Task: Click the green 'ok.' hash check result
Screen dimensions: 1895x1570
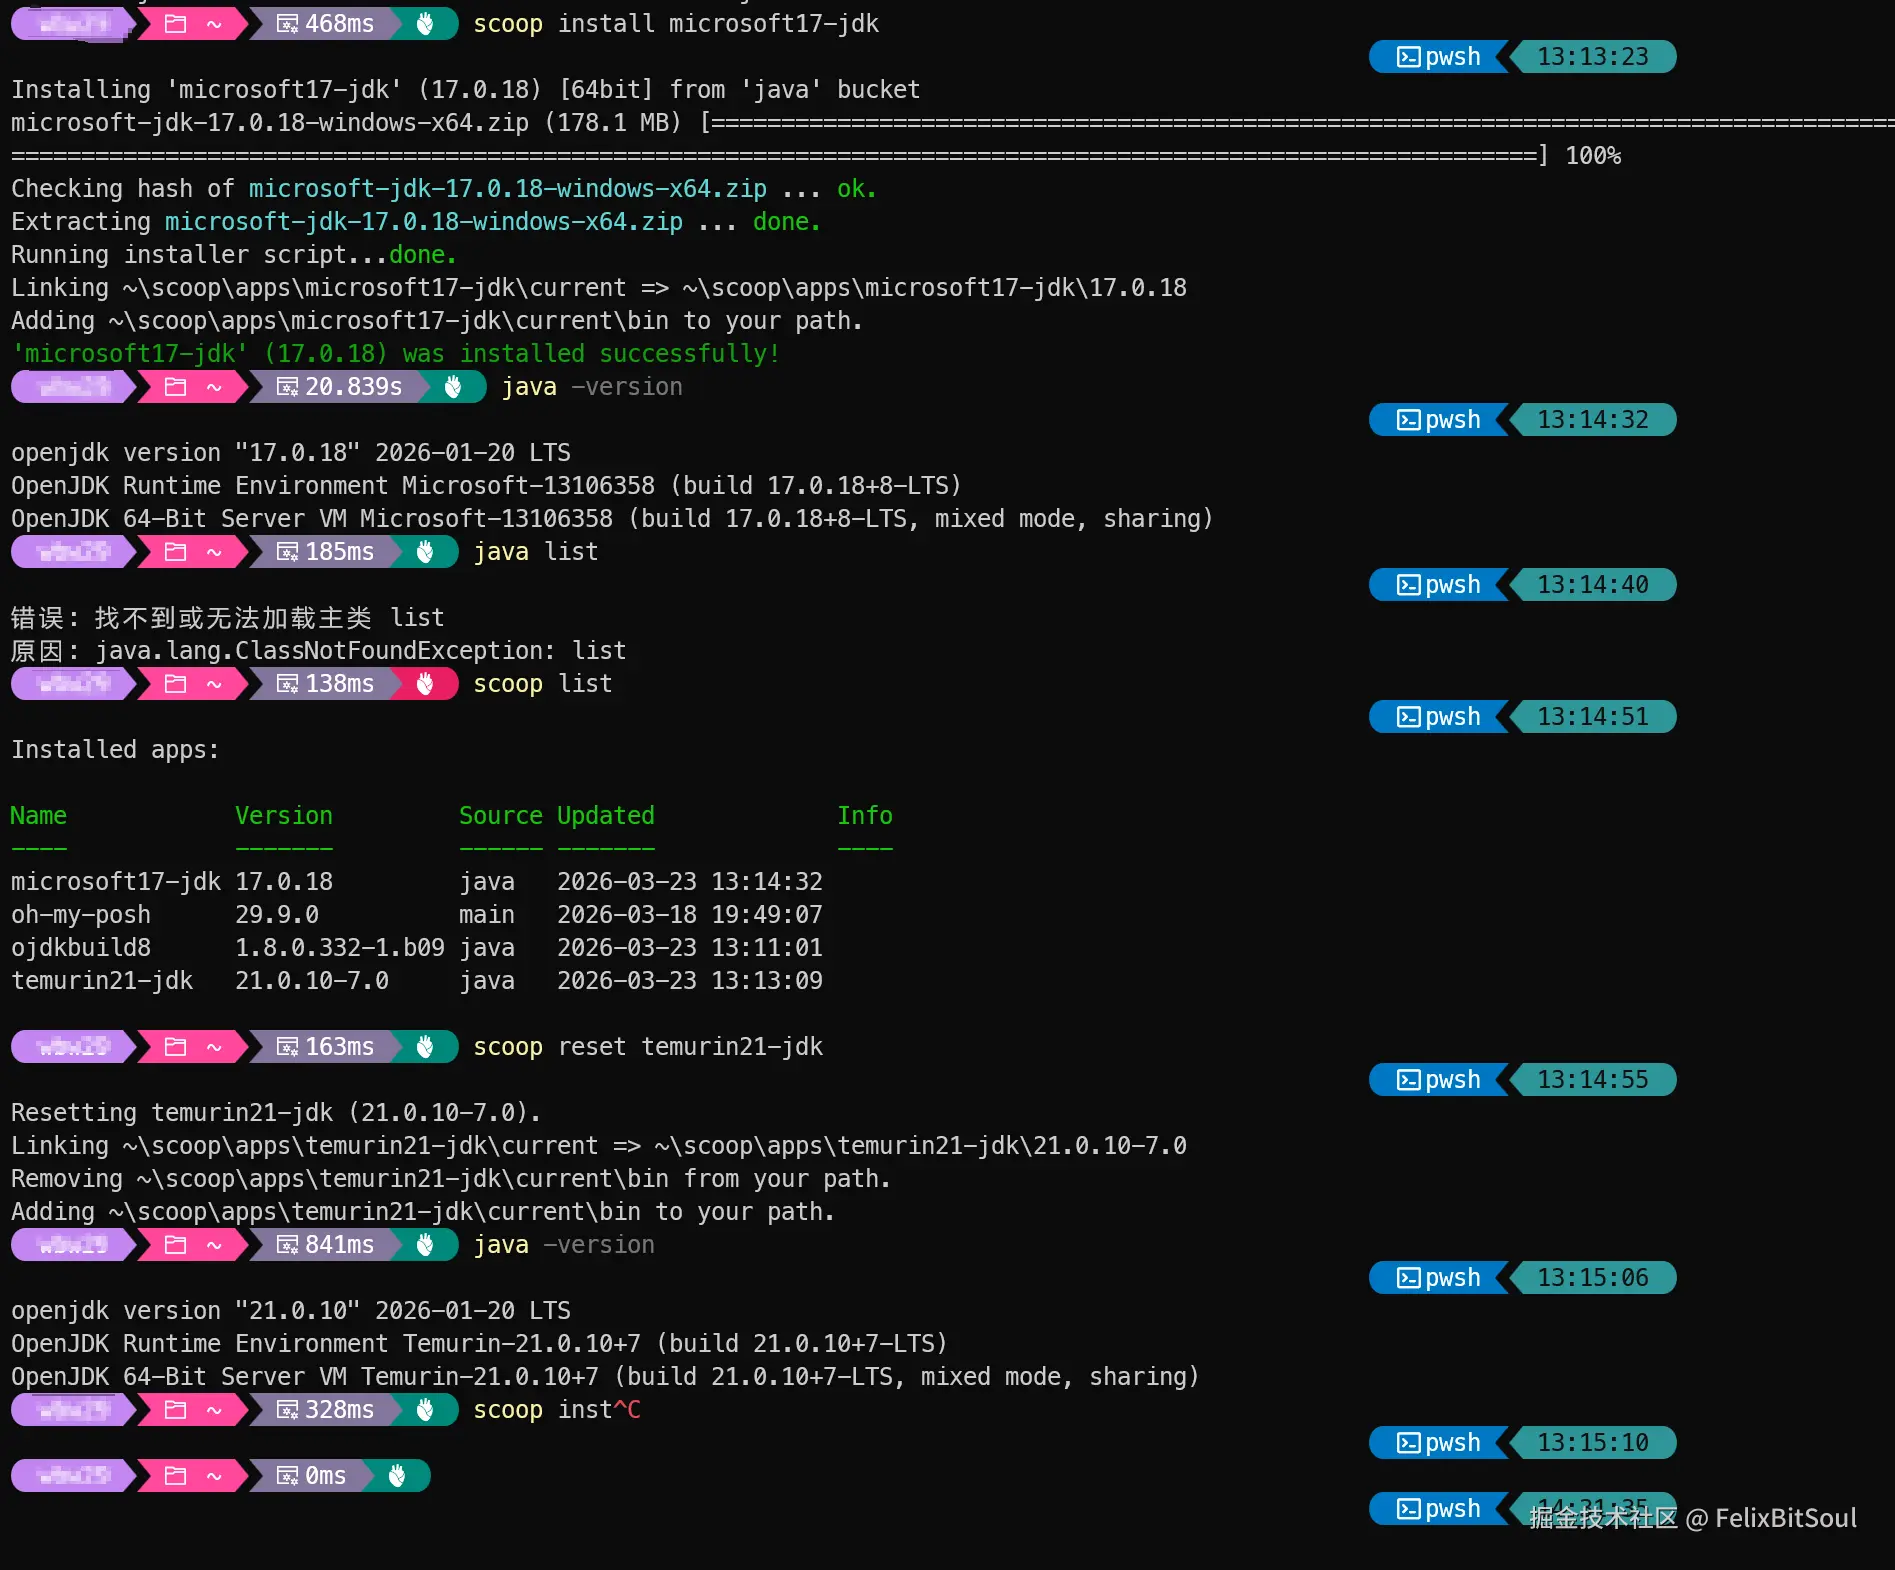Action: pos(857,189)
